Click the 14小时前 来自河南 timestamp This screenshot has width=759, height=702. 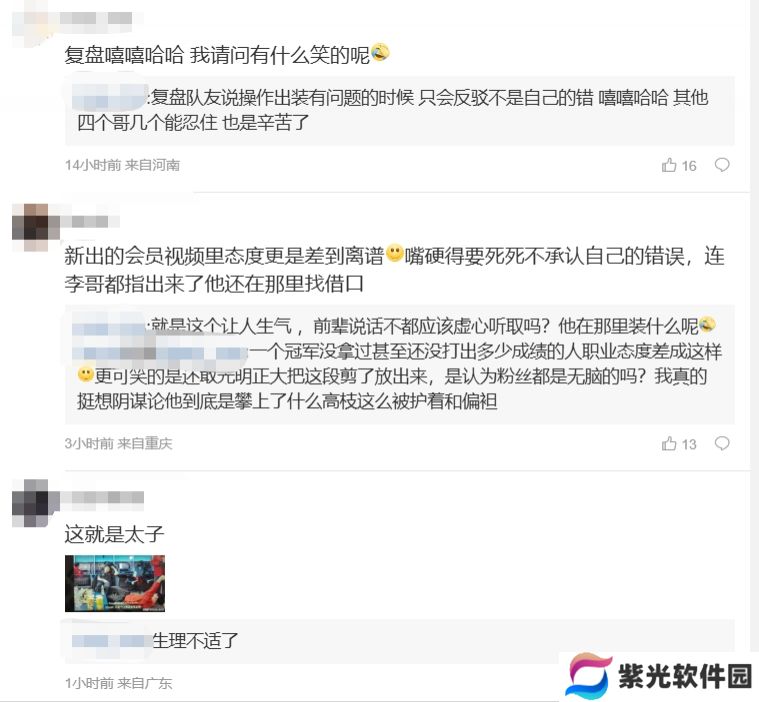click(x=122, y=165)
